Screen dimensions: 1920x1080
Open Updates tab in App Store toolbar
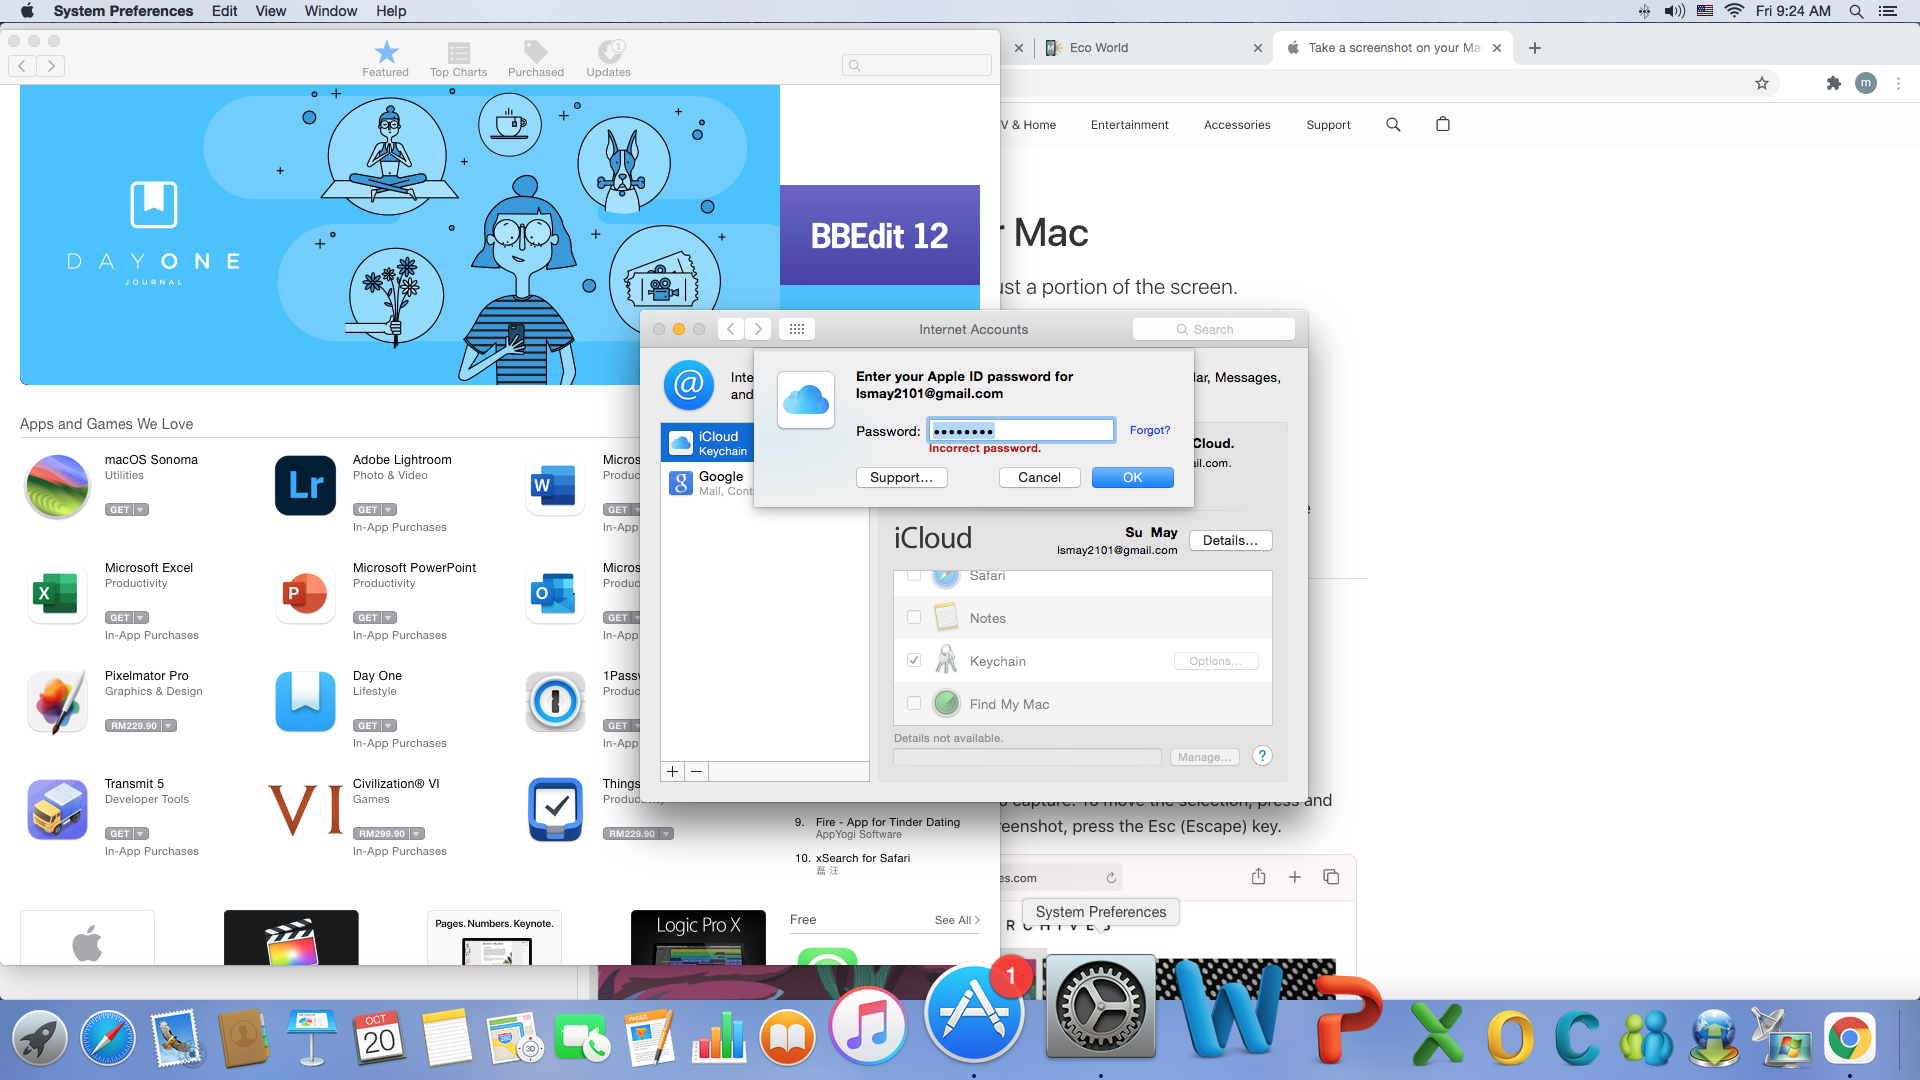[x=608, y=58]
